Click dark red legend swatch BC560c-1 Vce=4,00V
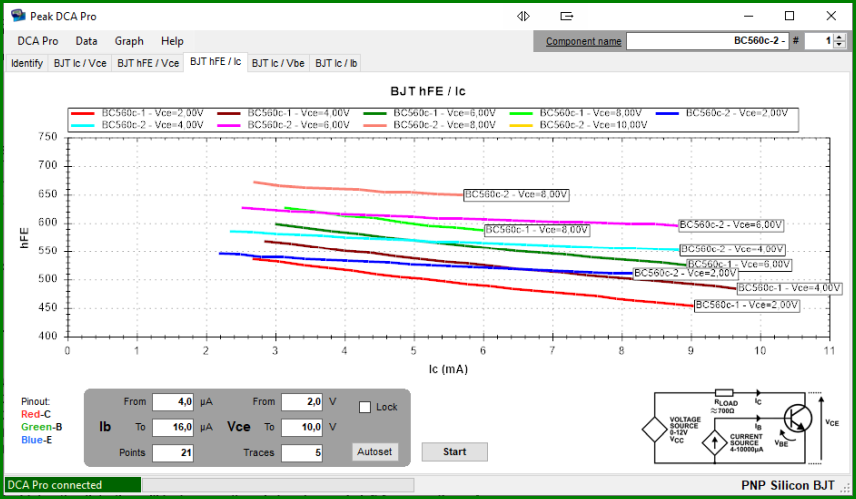The width and height of the screenshot is (856, 499). click(229, 113)
